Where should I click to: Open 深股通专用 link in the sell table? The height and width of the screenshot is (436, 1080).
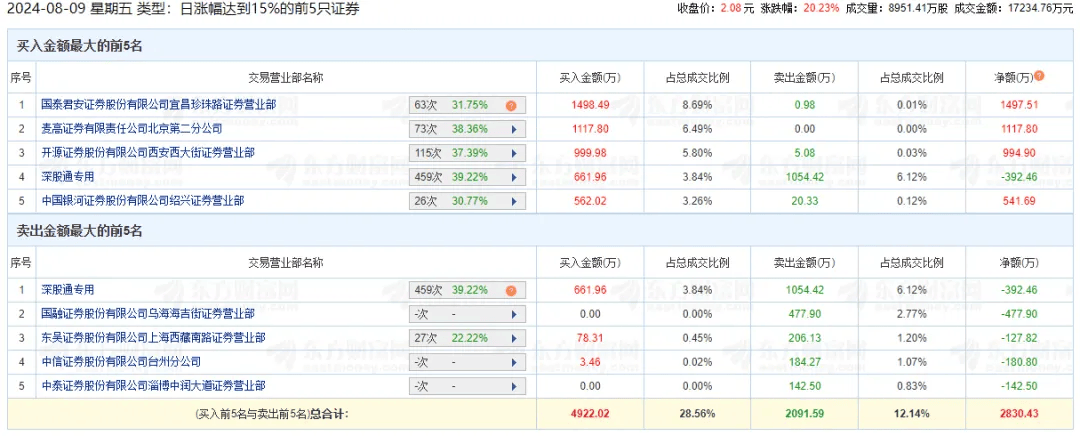(x=68, y=290)
